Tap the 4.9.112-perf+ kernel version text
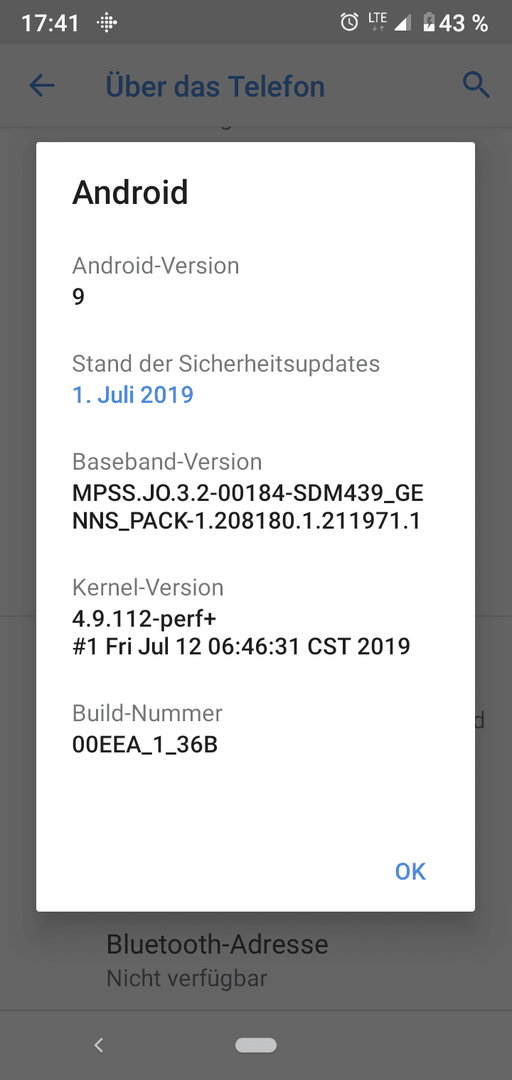This screenshot has height=1080, width=512. tap(145, 619)
